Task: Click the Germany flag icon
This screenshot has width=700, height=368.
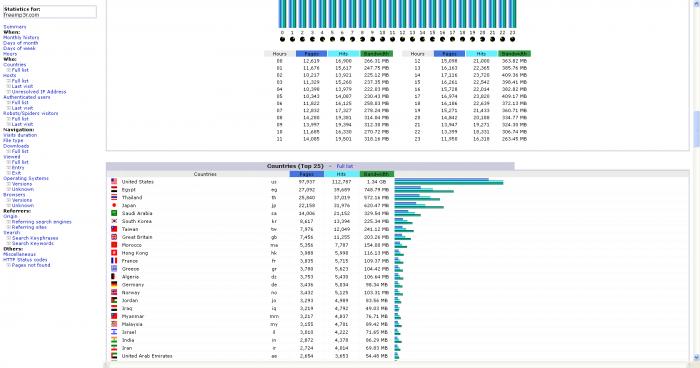Action: pos(114,284)
